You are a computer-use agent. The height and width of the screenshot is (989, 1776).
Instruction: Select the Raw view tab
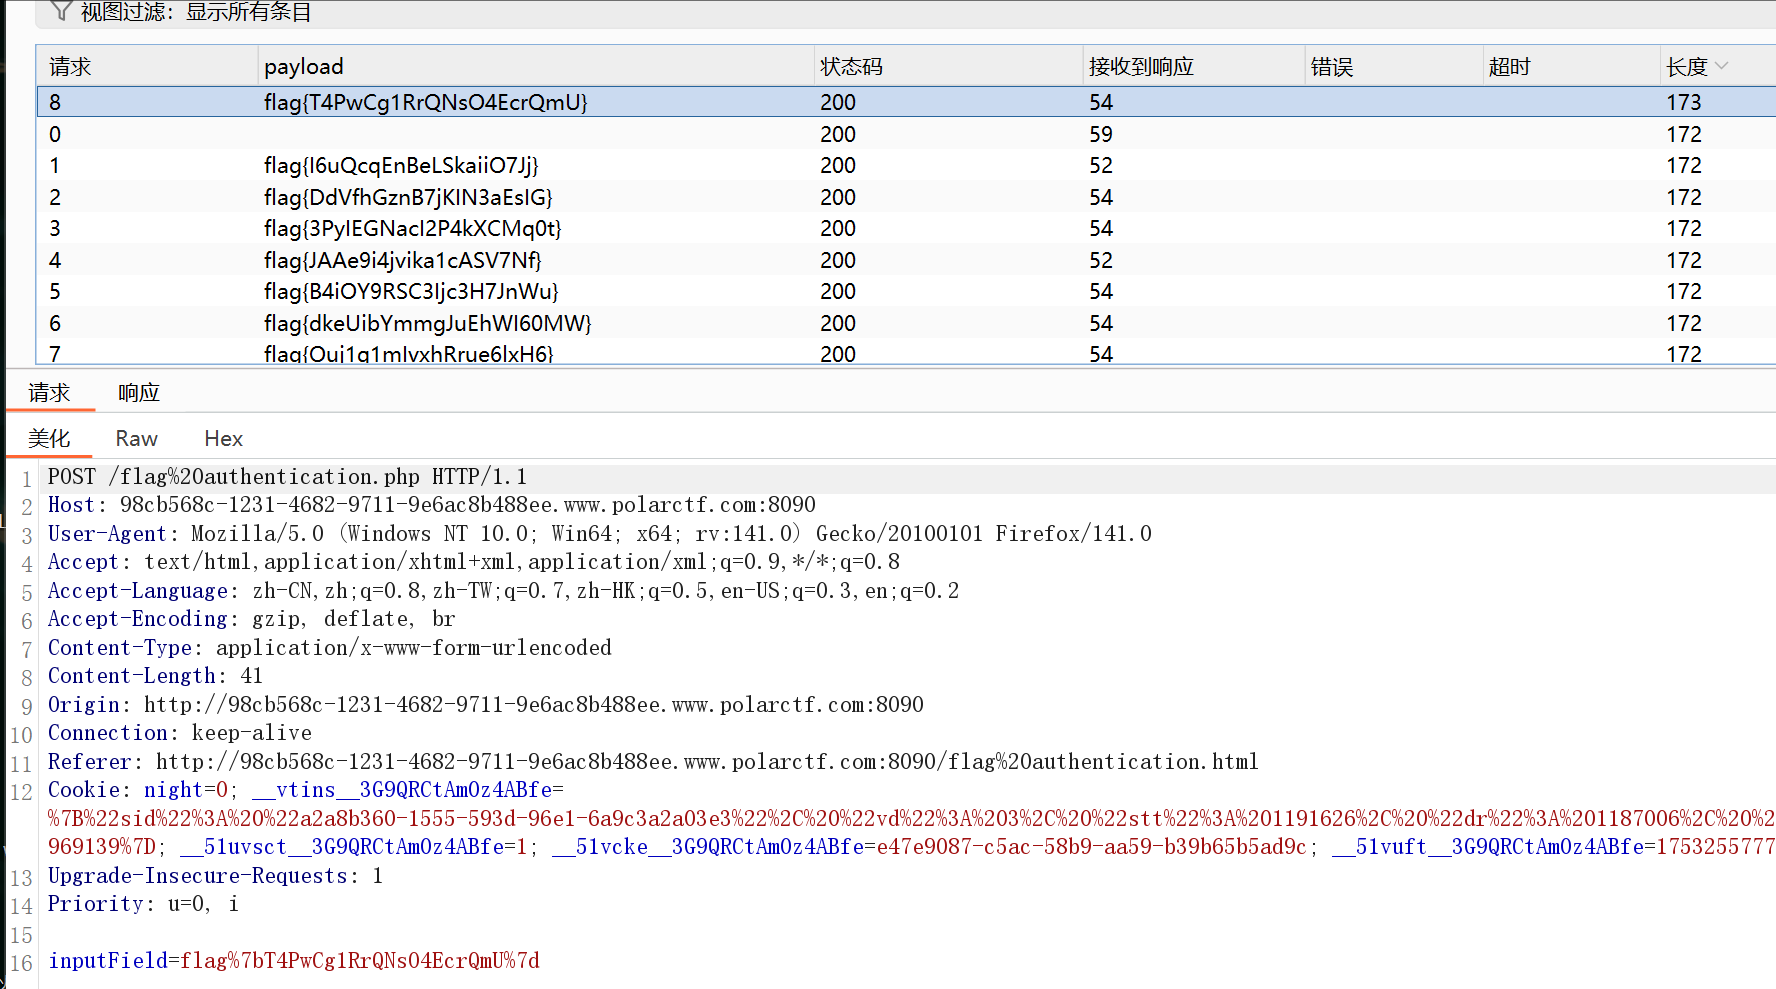137,439
